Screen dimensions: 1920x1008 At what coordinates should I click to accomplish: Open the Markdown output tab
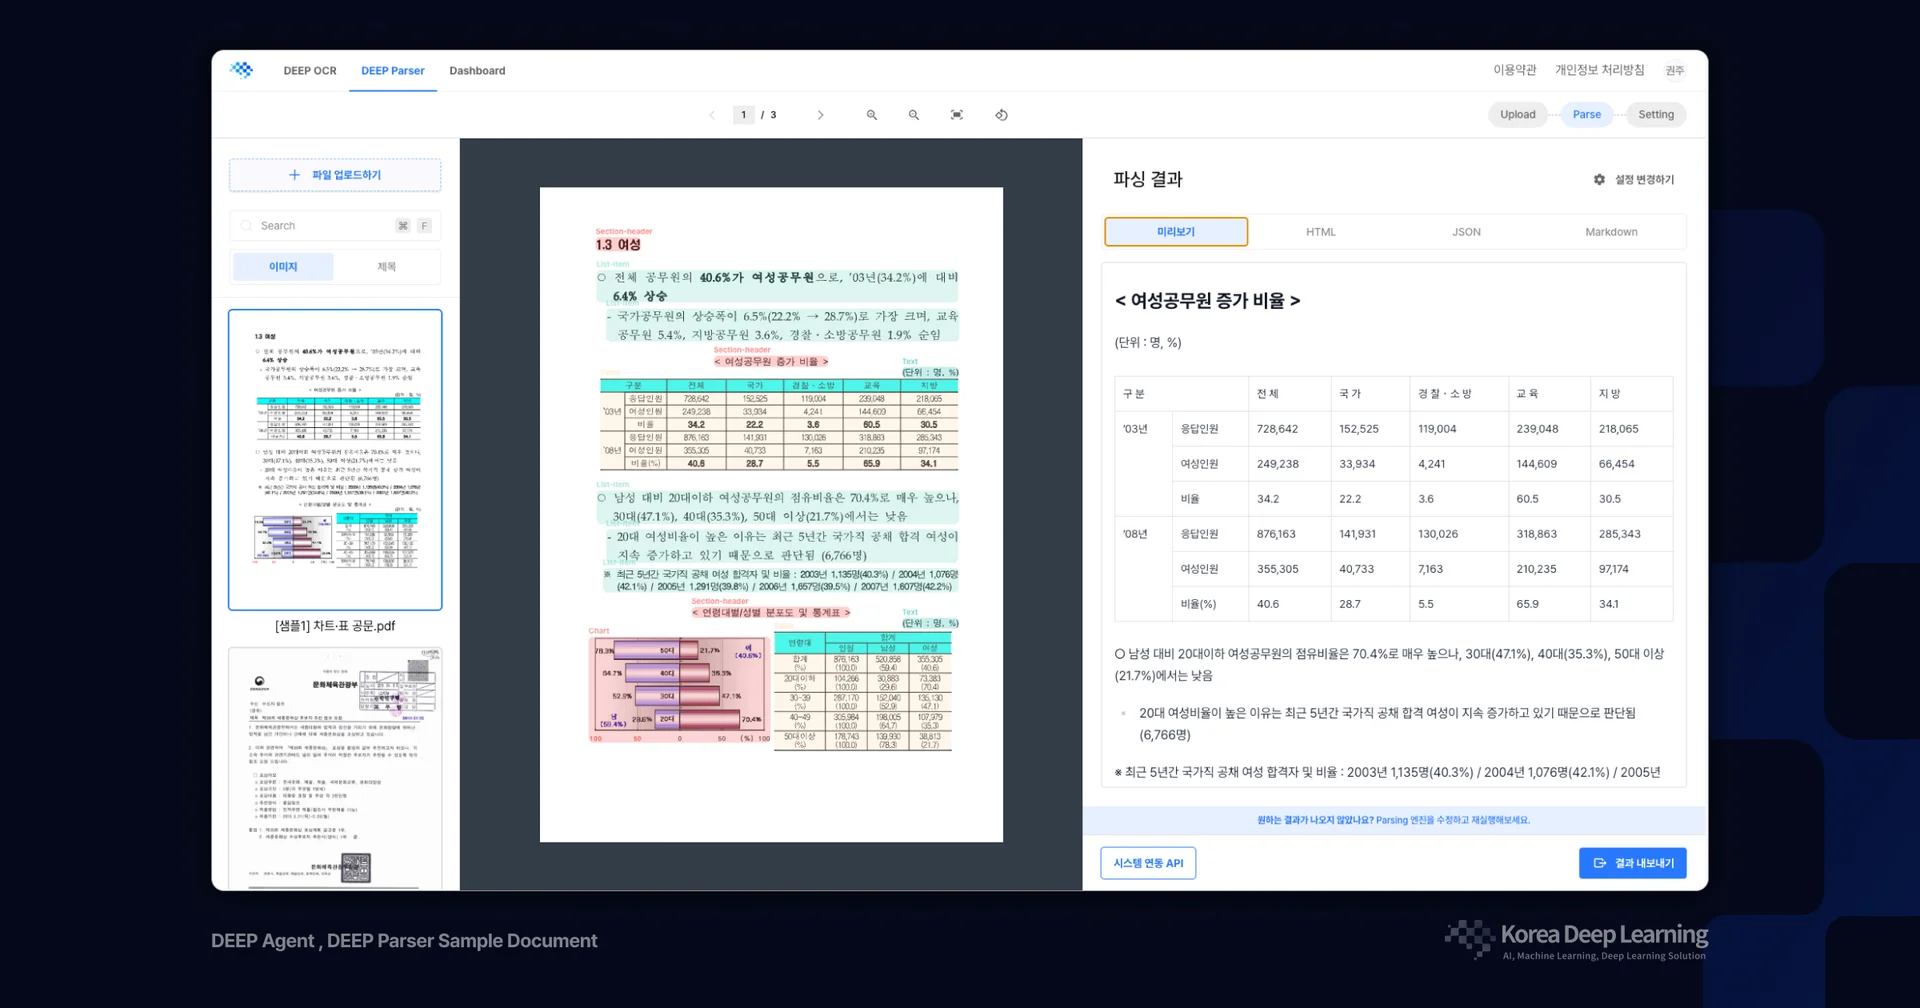pos(1610,231)
